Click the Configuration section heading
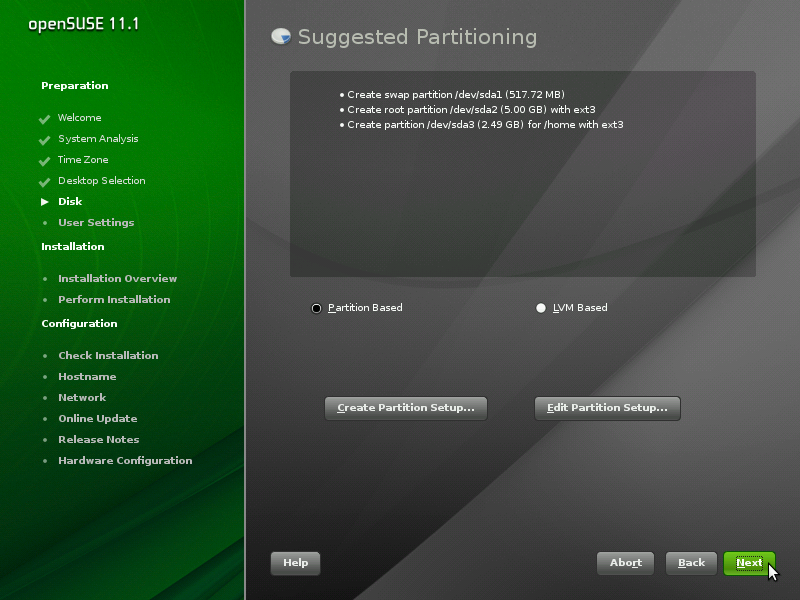800x600 pixels. coord(79,323)
